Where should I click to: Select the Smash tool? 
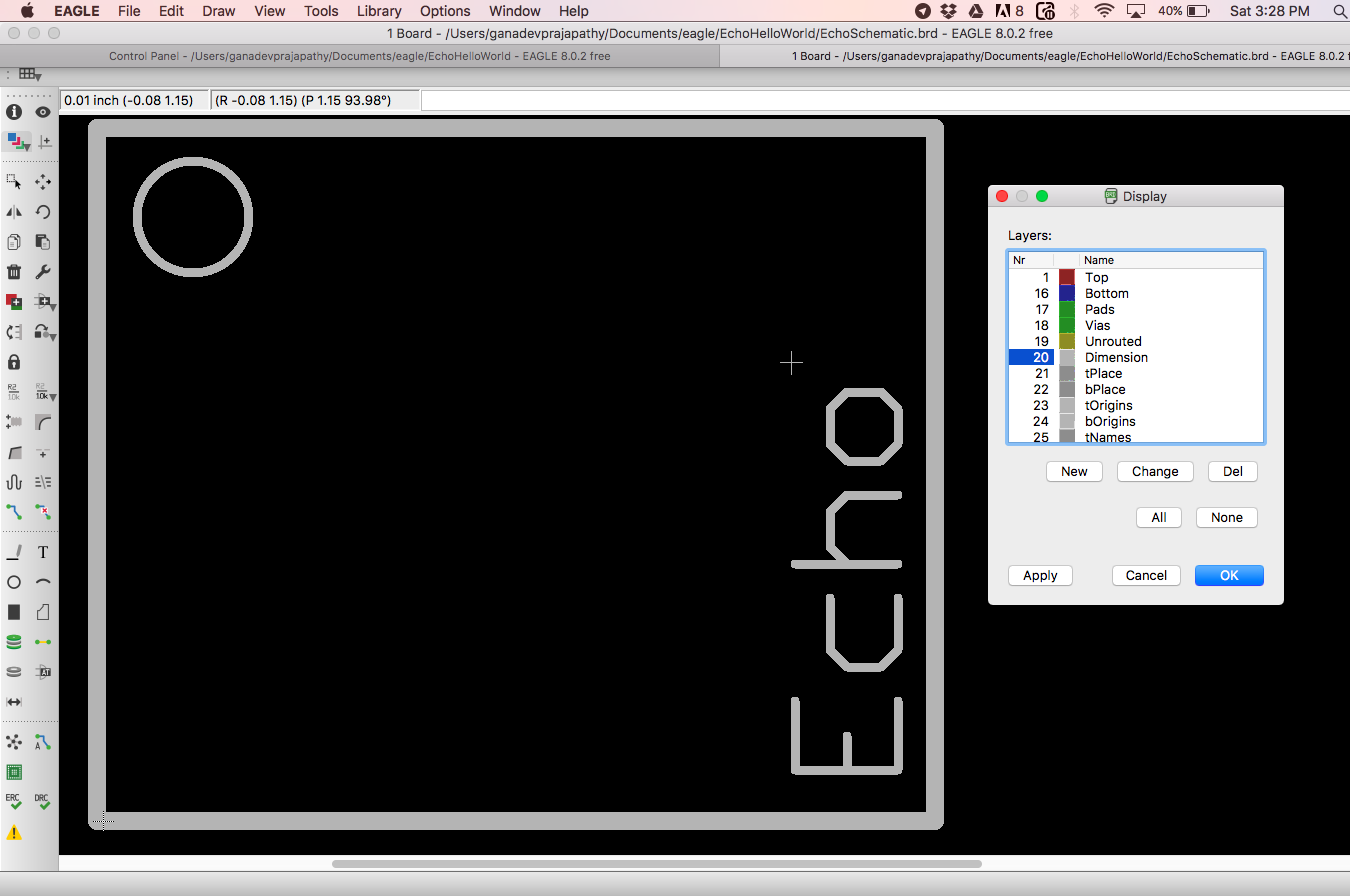pos(14,422)
